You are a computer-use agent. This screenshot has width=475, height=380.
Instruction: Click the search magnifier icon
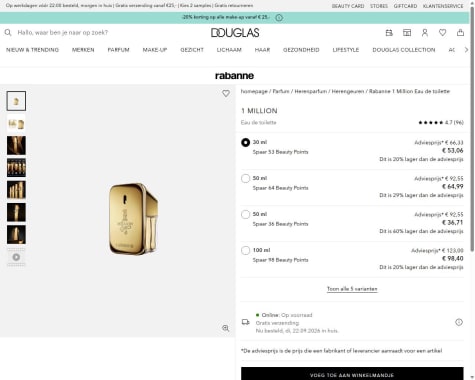click(8, 32)
